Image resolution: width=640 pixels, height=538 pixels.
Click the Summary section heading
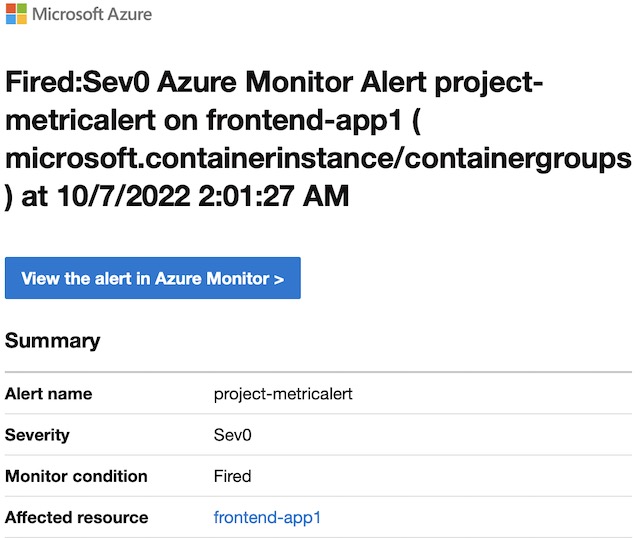point(53,340)
